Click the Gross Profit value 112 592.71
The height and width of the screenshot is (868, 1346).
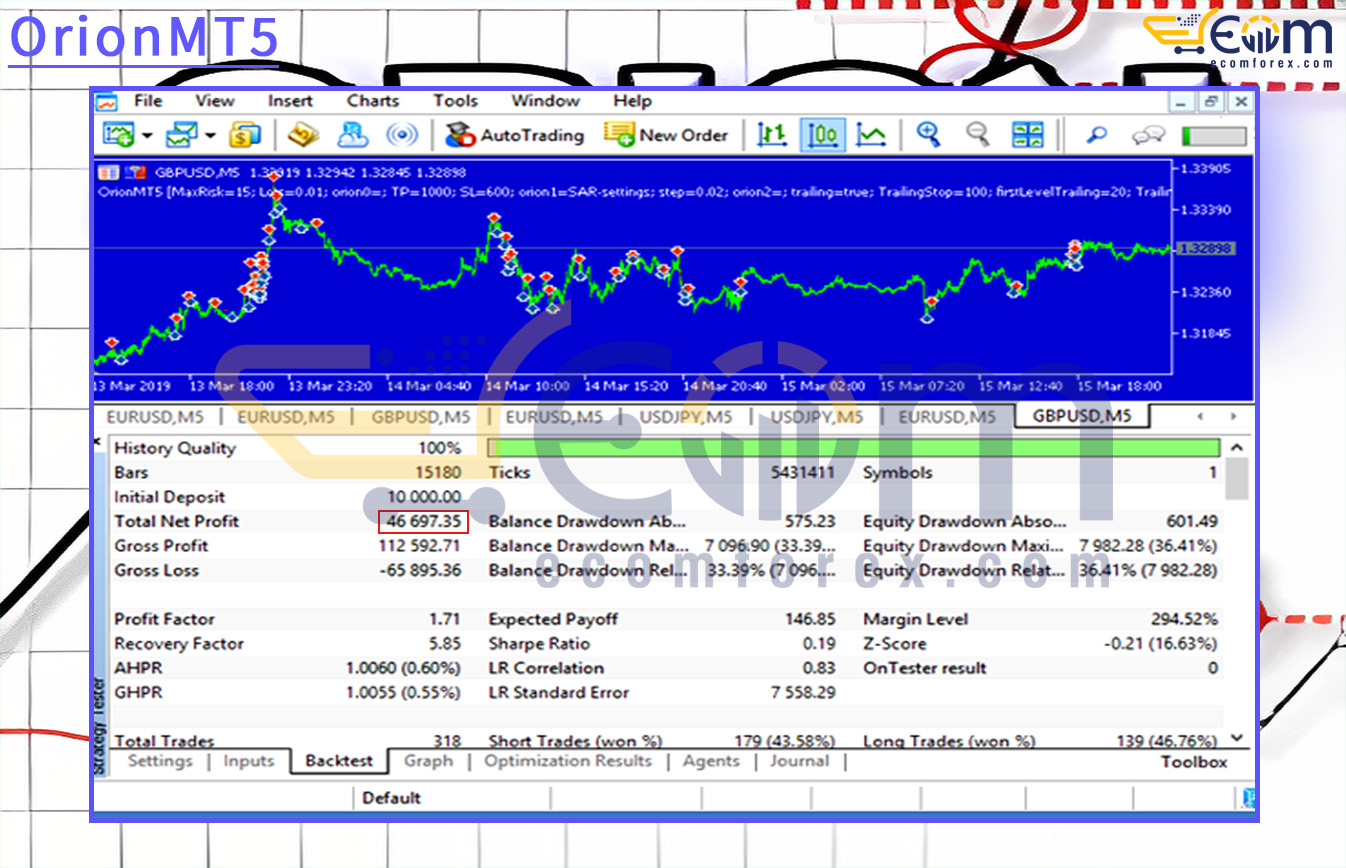pos(419,546)
